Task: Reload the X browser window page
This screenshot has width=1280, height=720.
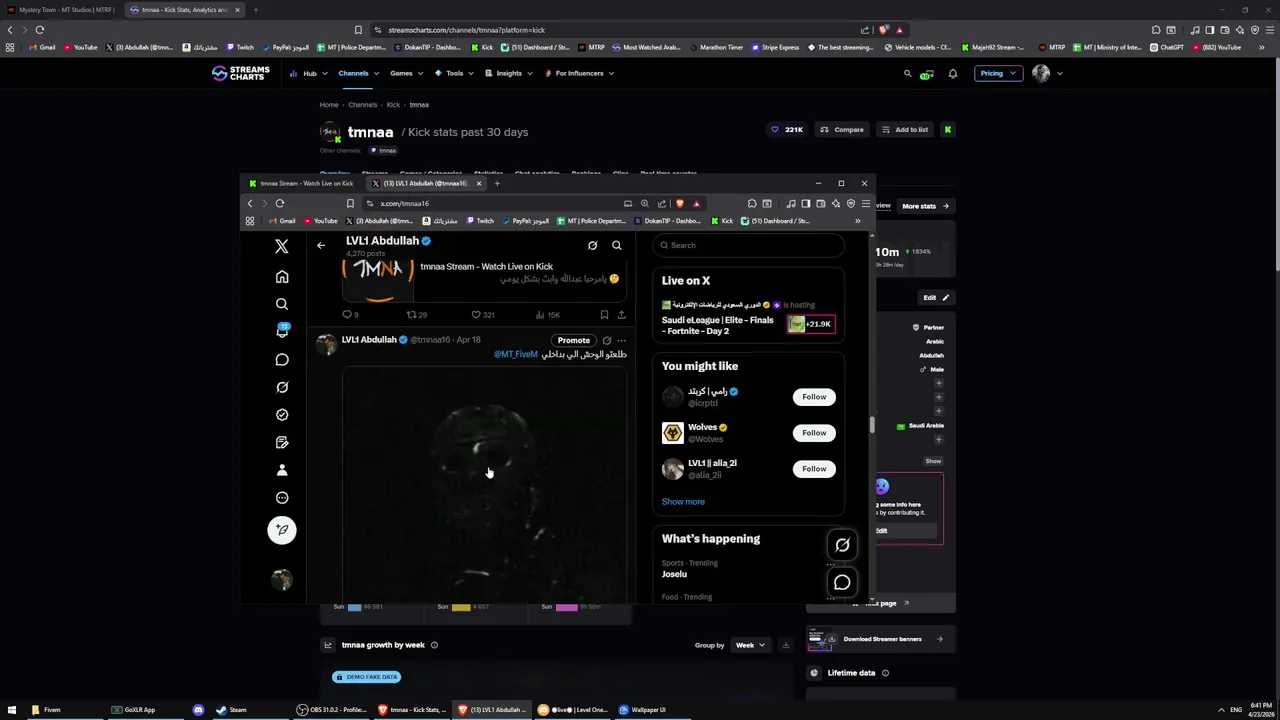Action: click(280, 203)
